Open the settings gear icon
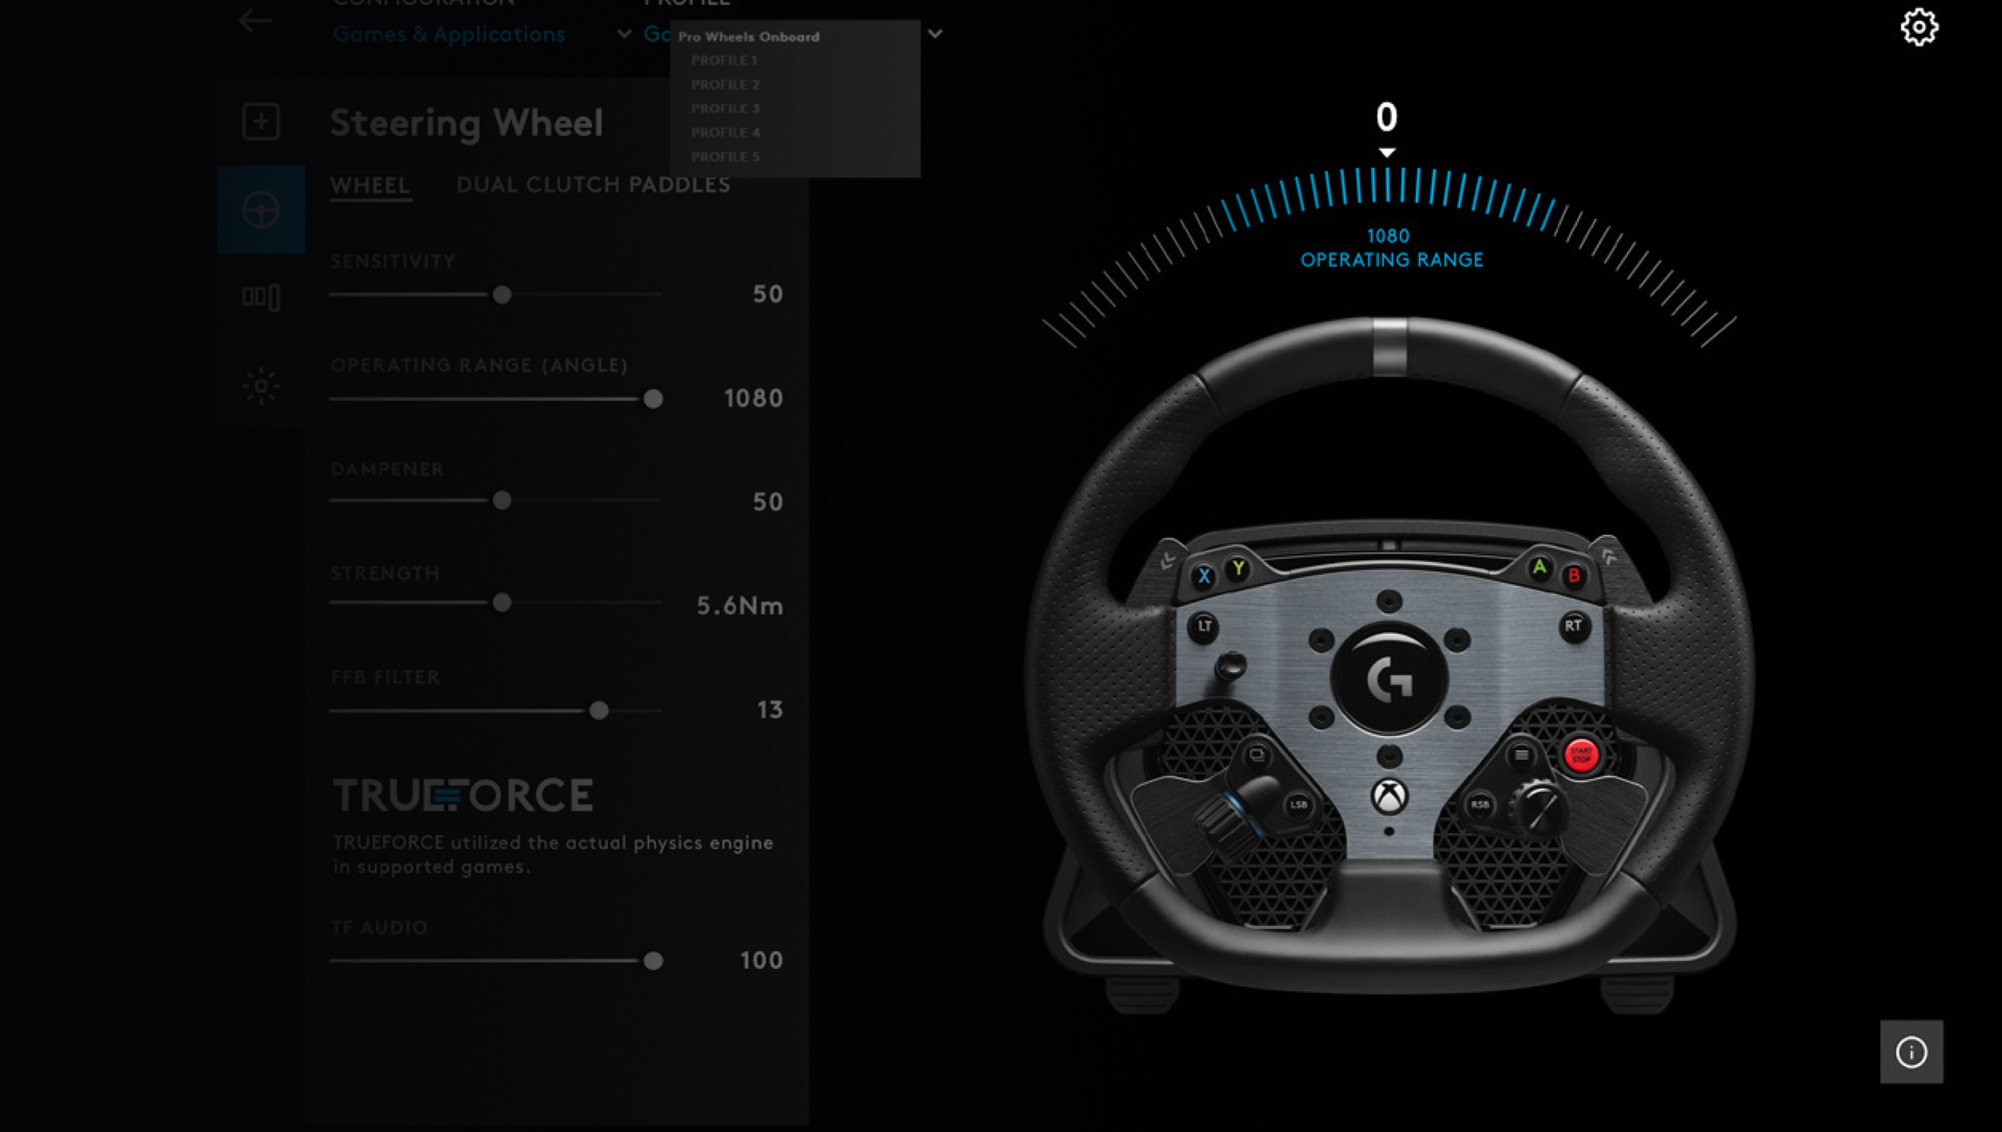 tap(1918, 27)
